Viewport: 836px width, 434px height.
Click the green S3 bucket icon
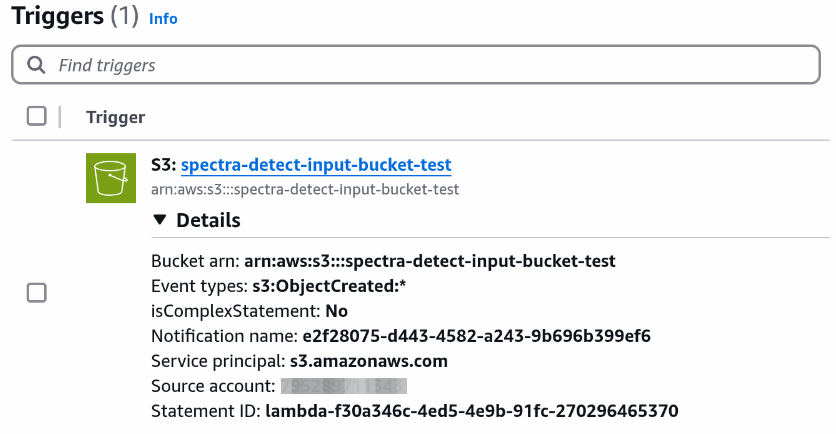[x=111, y=178]
